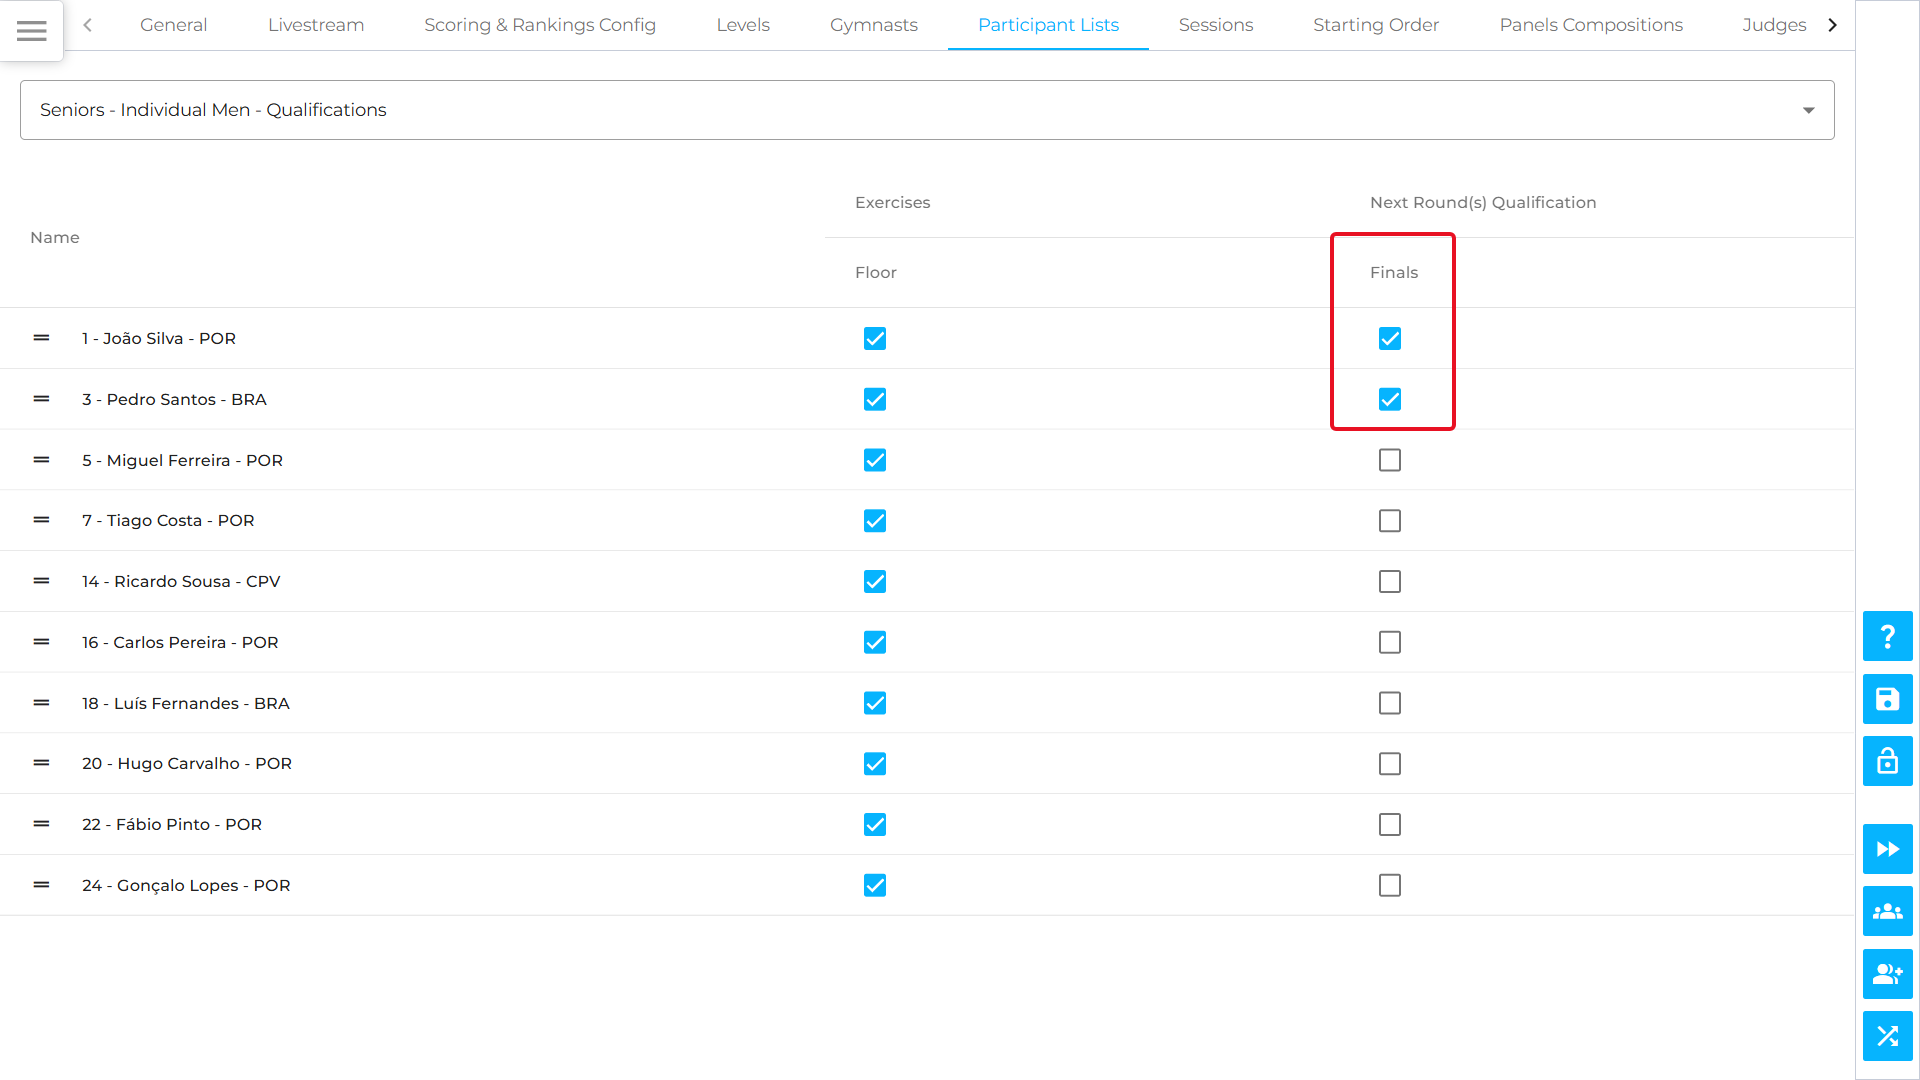The width and height of the screenshot is (1920, 1080).
Task: Open the Seniors Individual Men Qualifications dropdown
Action: (x=927, y=110)
